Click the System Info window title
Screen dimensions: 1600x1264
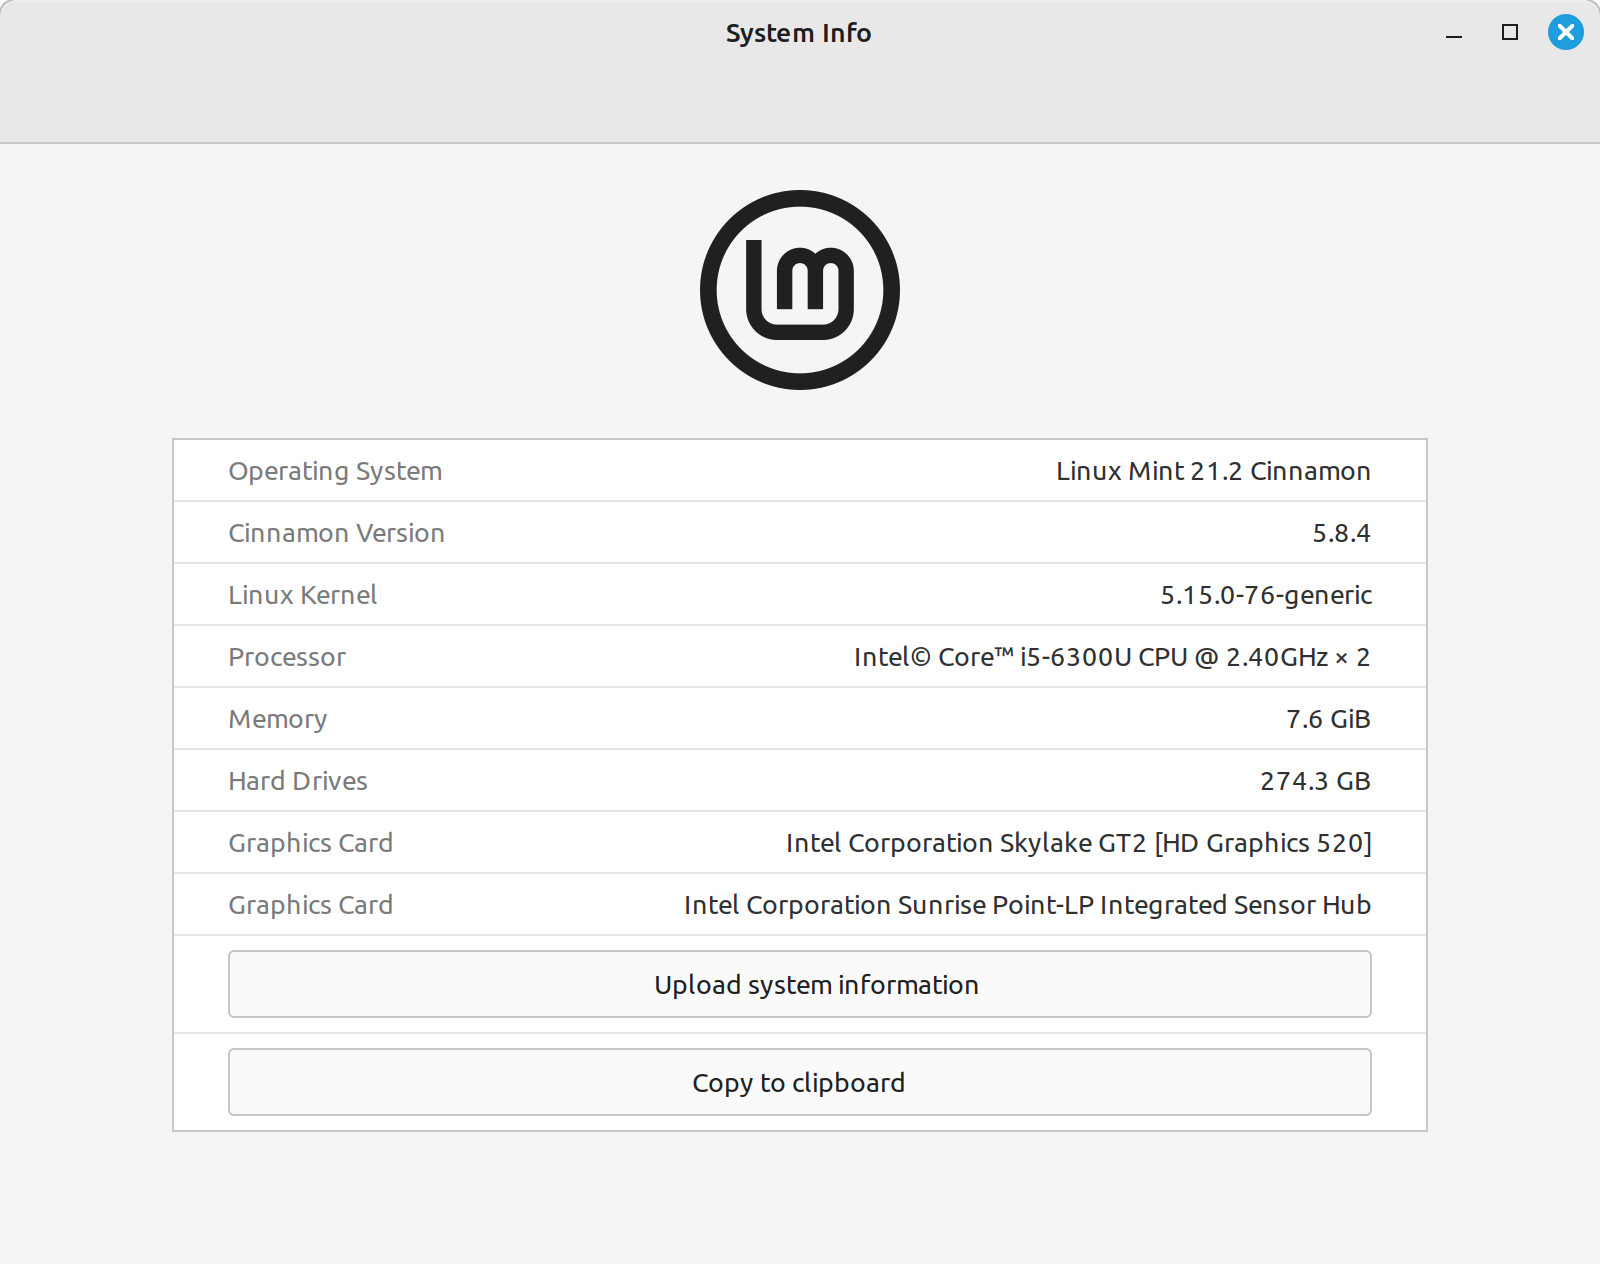tap(798, 33)
